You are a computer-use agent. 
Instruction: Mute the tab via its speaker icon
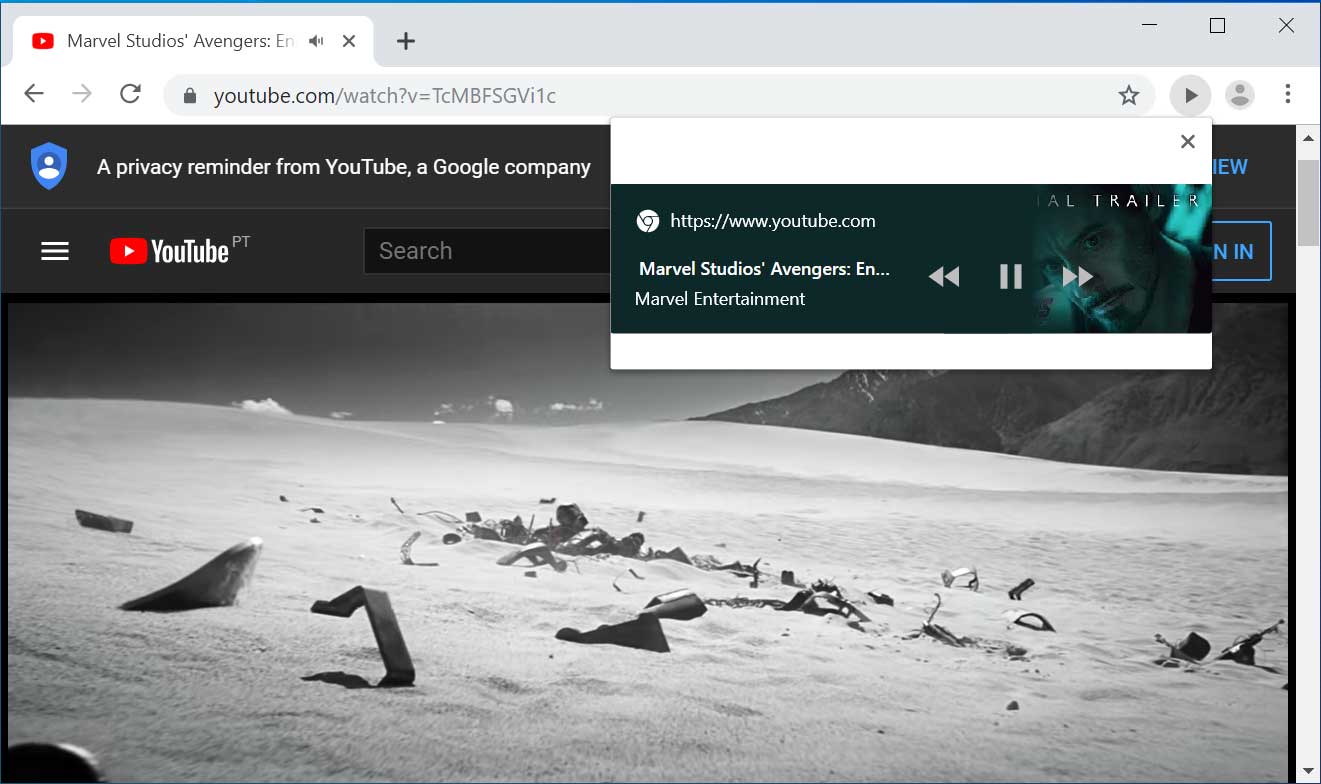coord(317,41)
